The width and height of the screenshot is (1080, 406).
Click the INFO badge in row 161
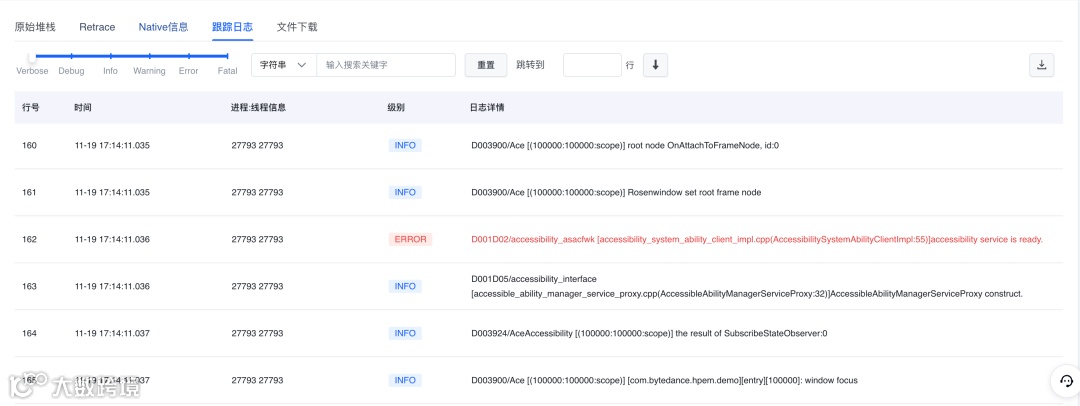tap(404, 192)
